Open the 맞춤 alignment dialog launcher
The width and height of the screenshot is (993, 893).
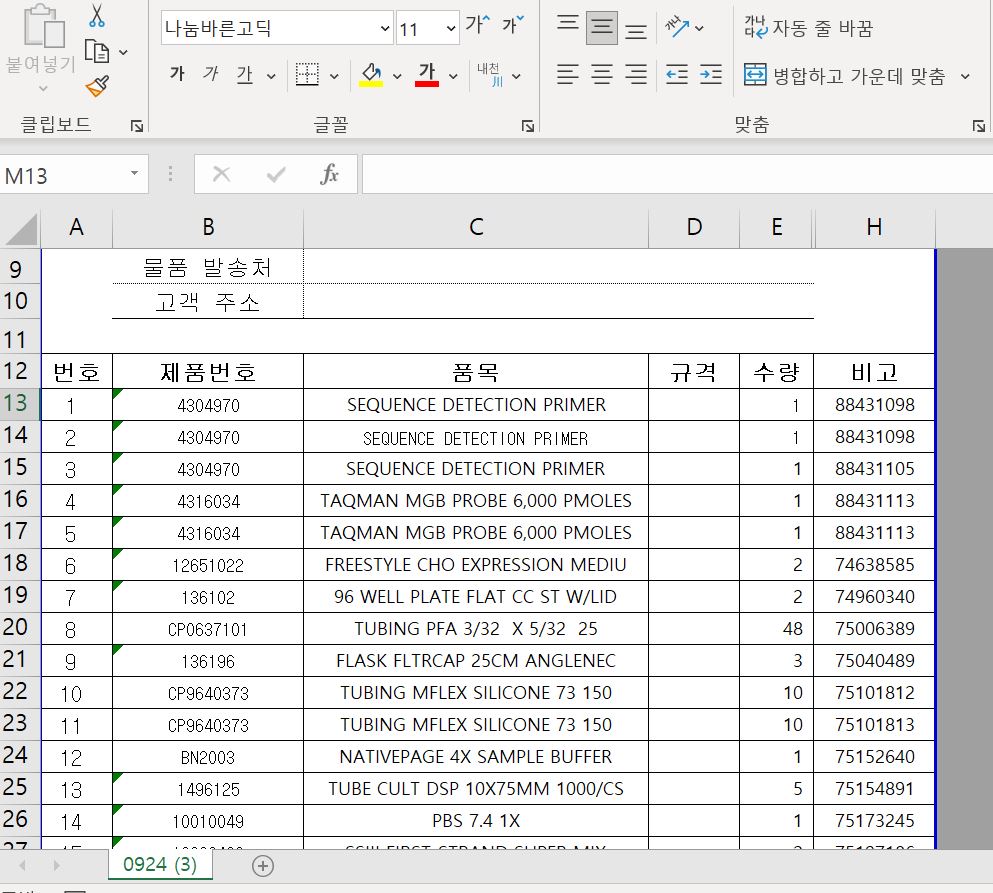(x=978, y=126)
